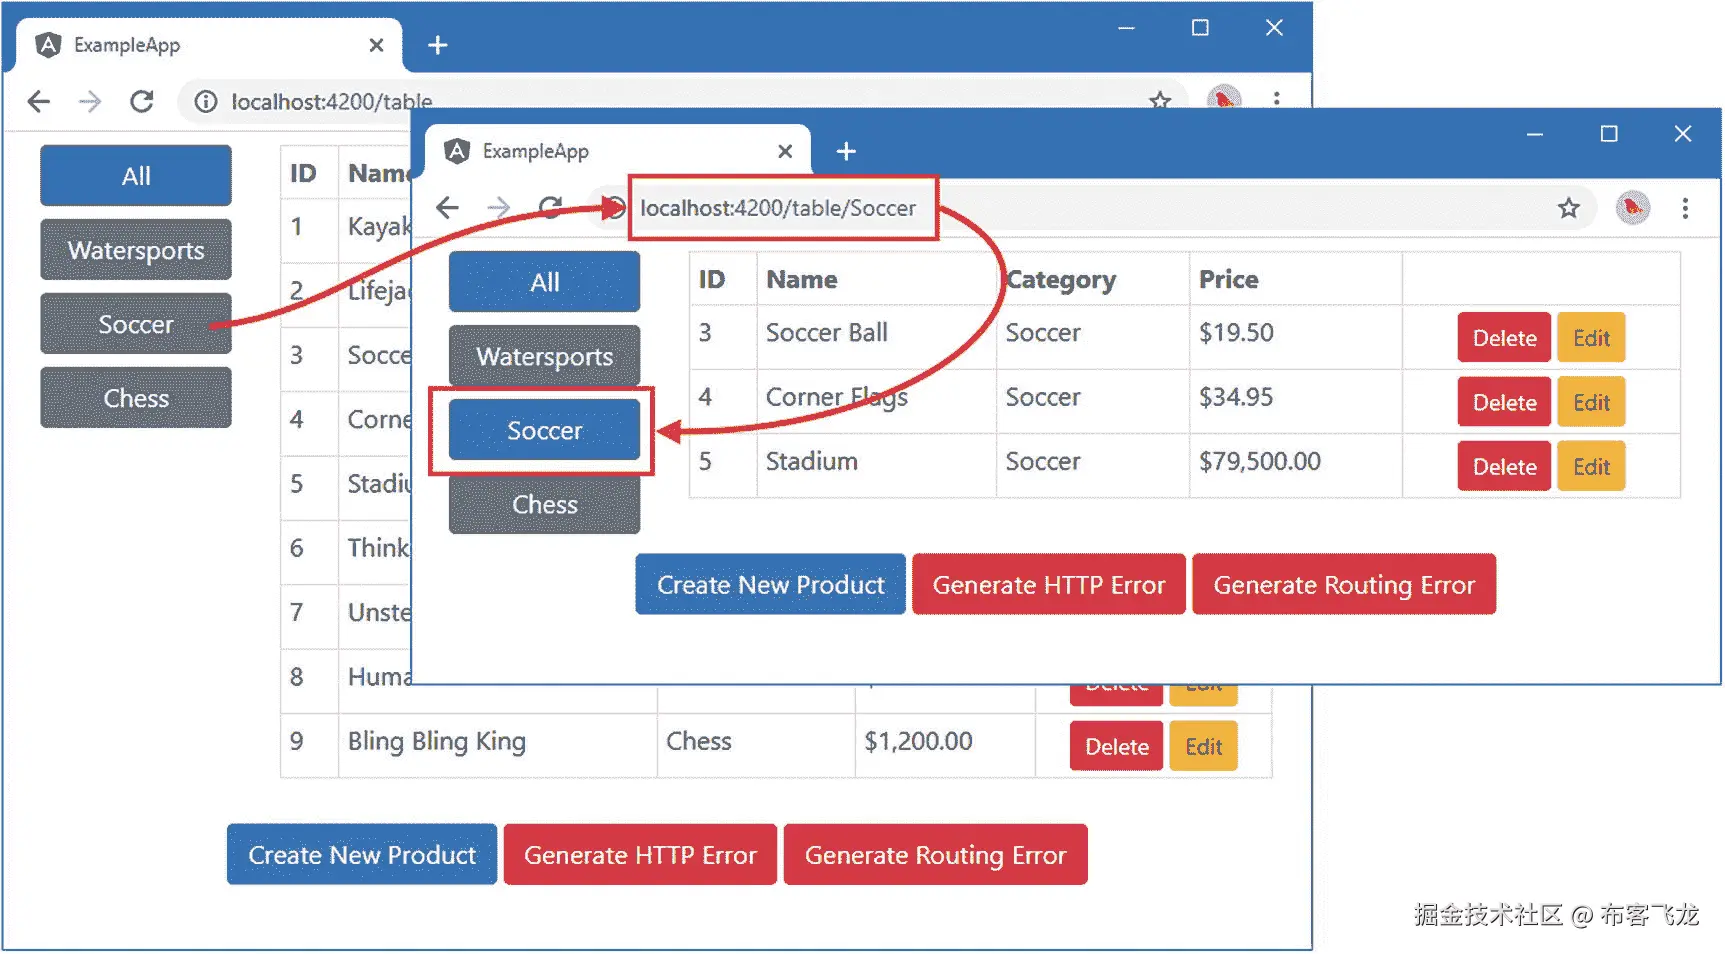Reload the page in the rear window

click(142, 101)
